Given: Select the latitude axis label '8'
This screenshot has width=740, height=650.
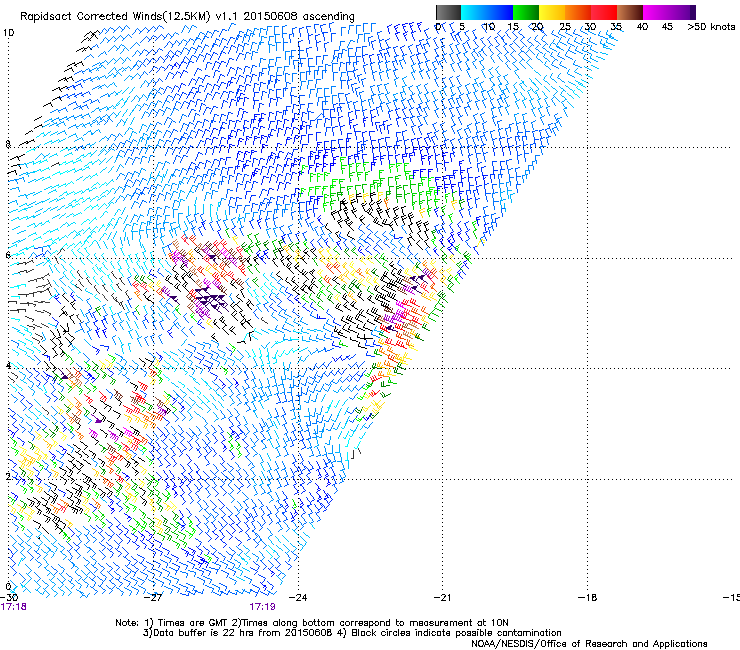Looking at the screenshot, I should pyautogui.click(x=8, y=144).
